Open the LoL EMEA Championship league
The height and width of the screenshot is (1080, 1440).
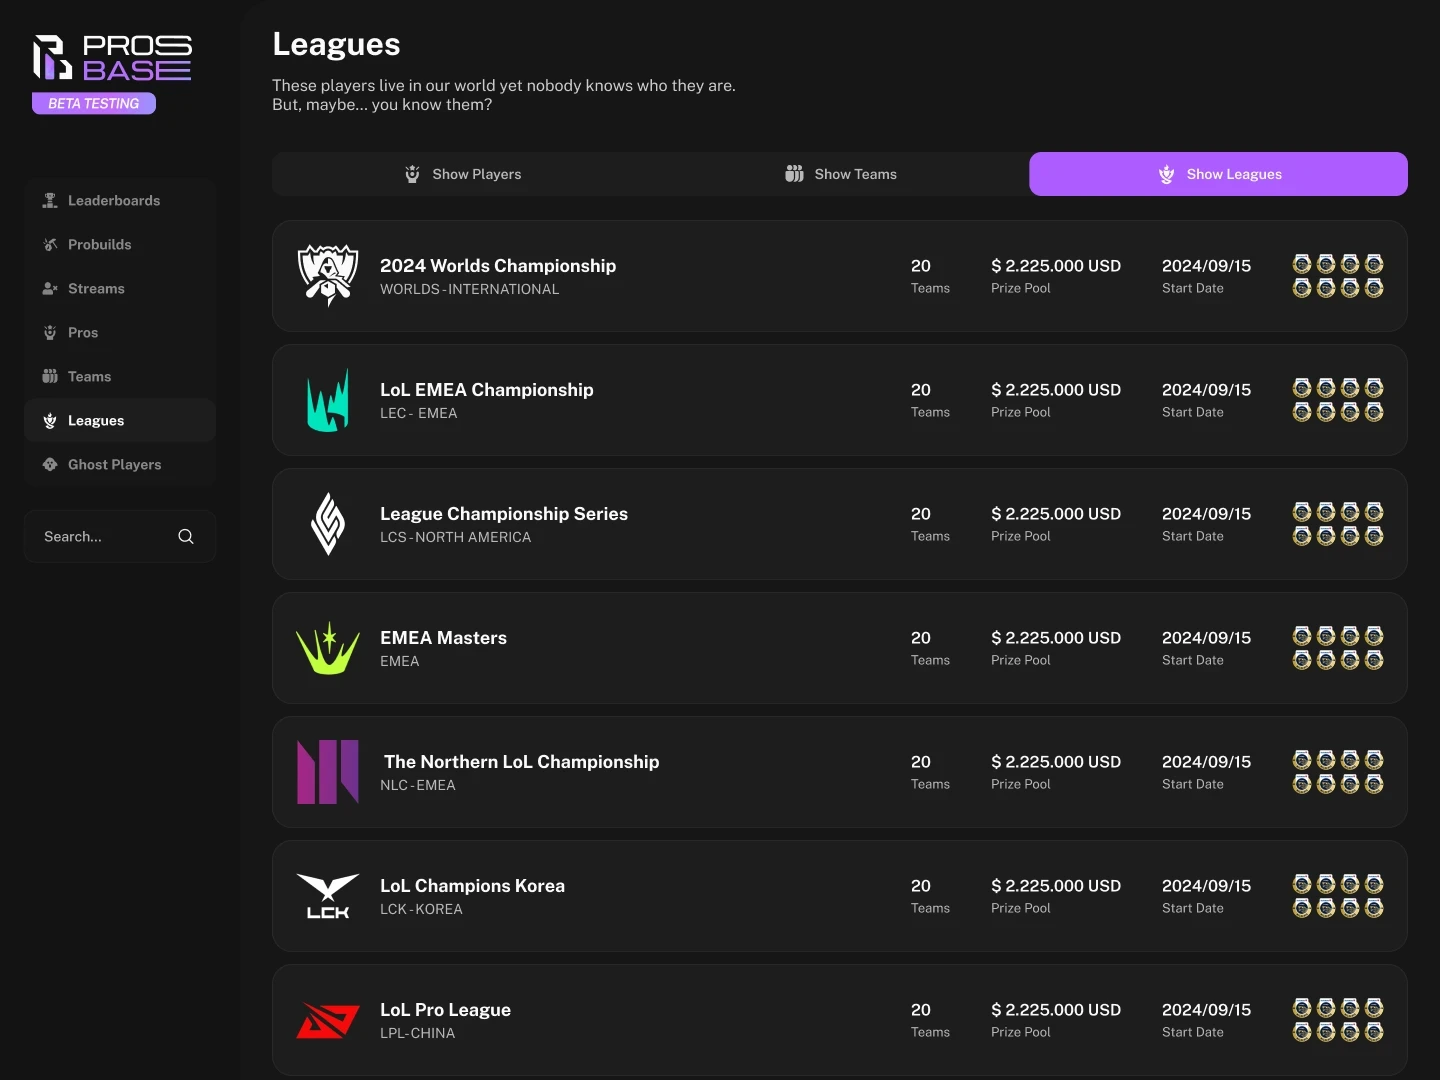coord(840,400)
